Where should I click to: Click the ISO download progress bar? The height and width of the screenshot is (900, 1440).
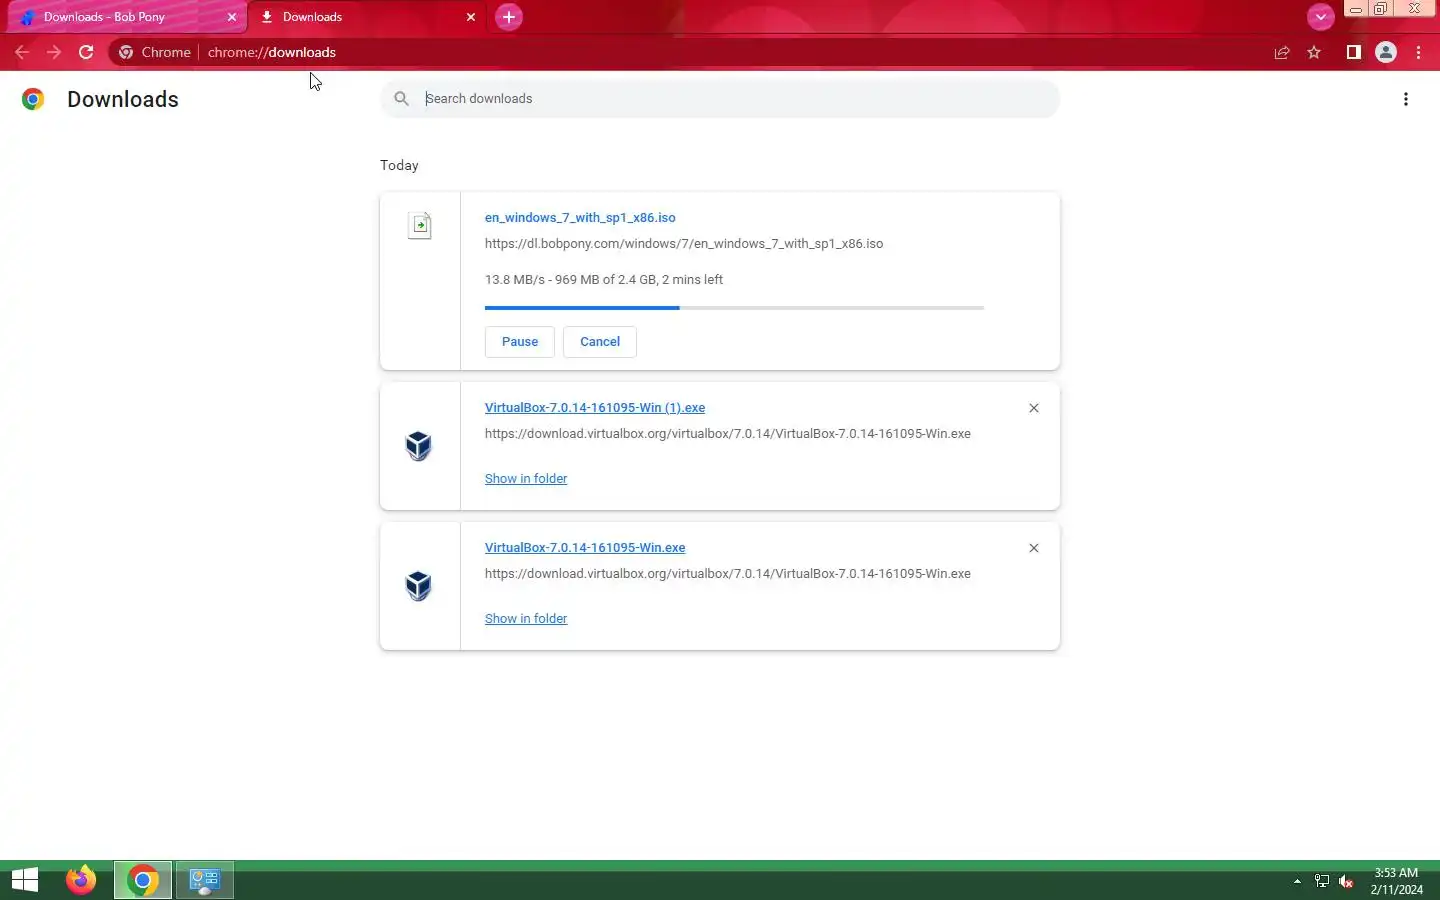click(734, 308)
